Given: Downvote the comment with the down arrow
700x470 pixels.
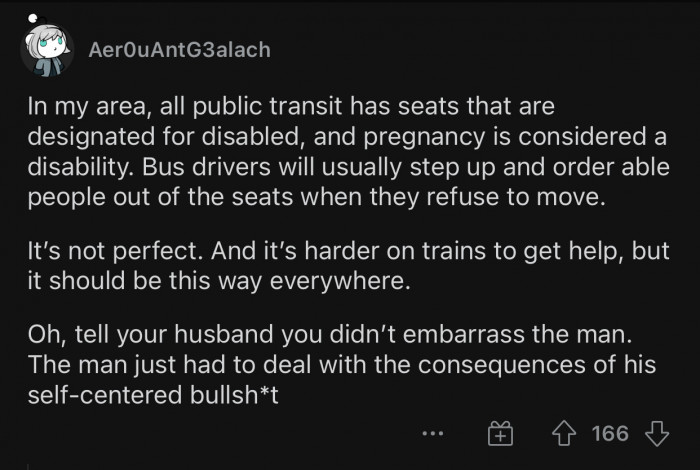Looking at the screenshot, I should tap(656, 433).
